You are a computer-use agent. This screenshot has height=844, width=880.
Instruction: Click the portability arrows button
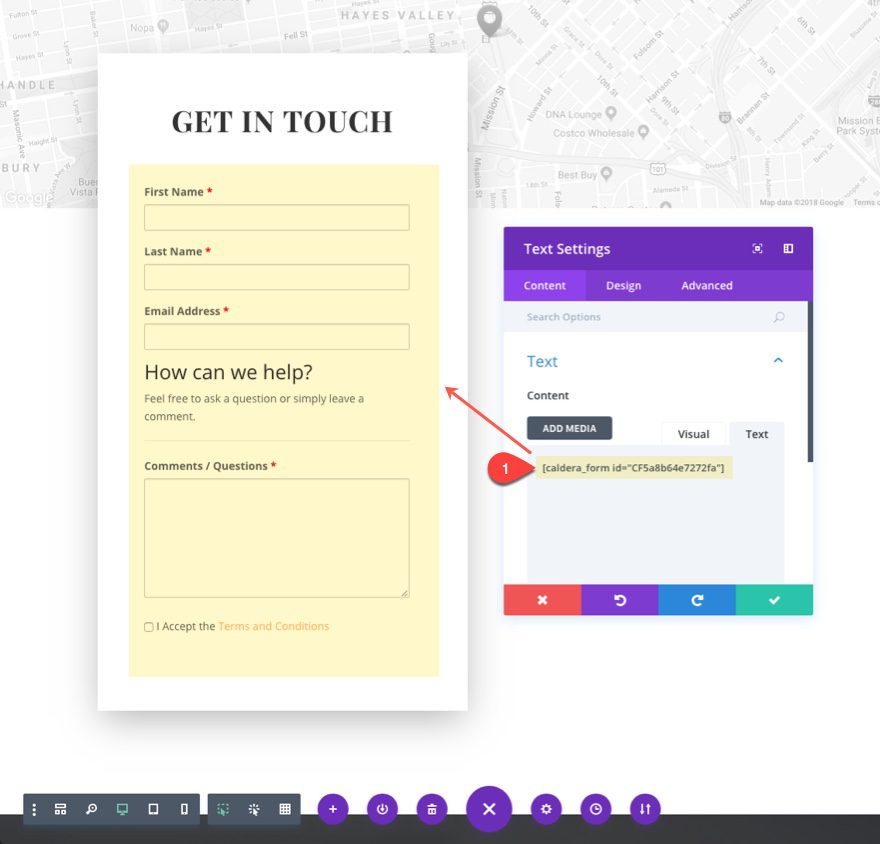click(x=645, y=809)
